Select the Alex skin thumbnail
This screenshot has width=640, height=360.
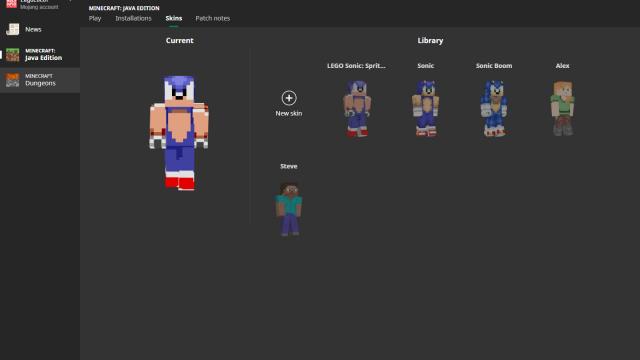point(562,108)
